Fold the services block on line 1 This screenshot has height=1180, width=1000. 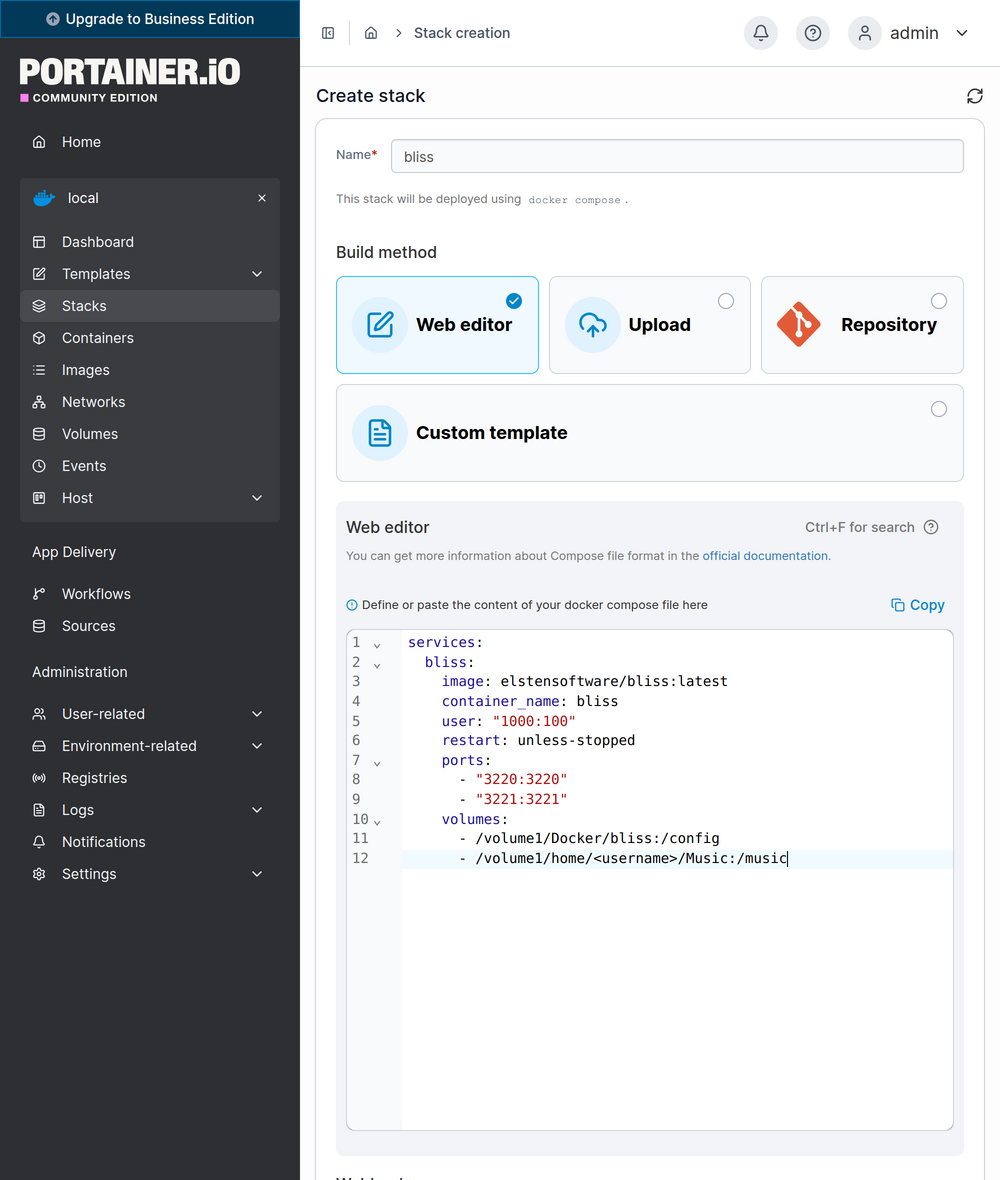tap(377, 645)
